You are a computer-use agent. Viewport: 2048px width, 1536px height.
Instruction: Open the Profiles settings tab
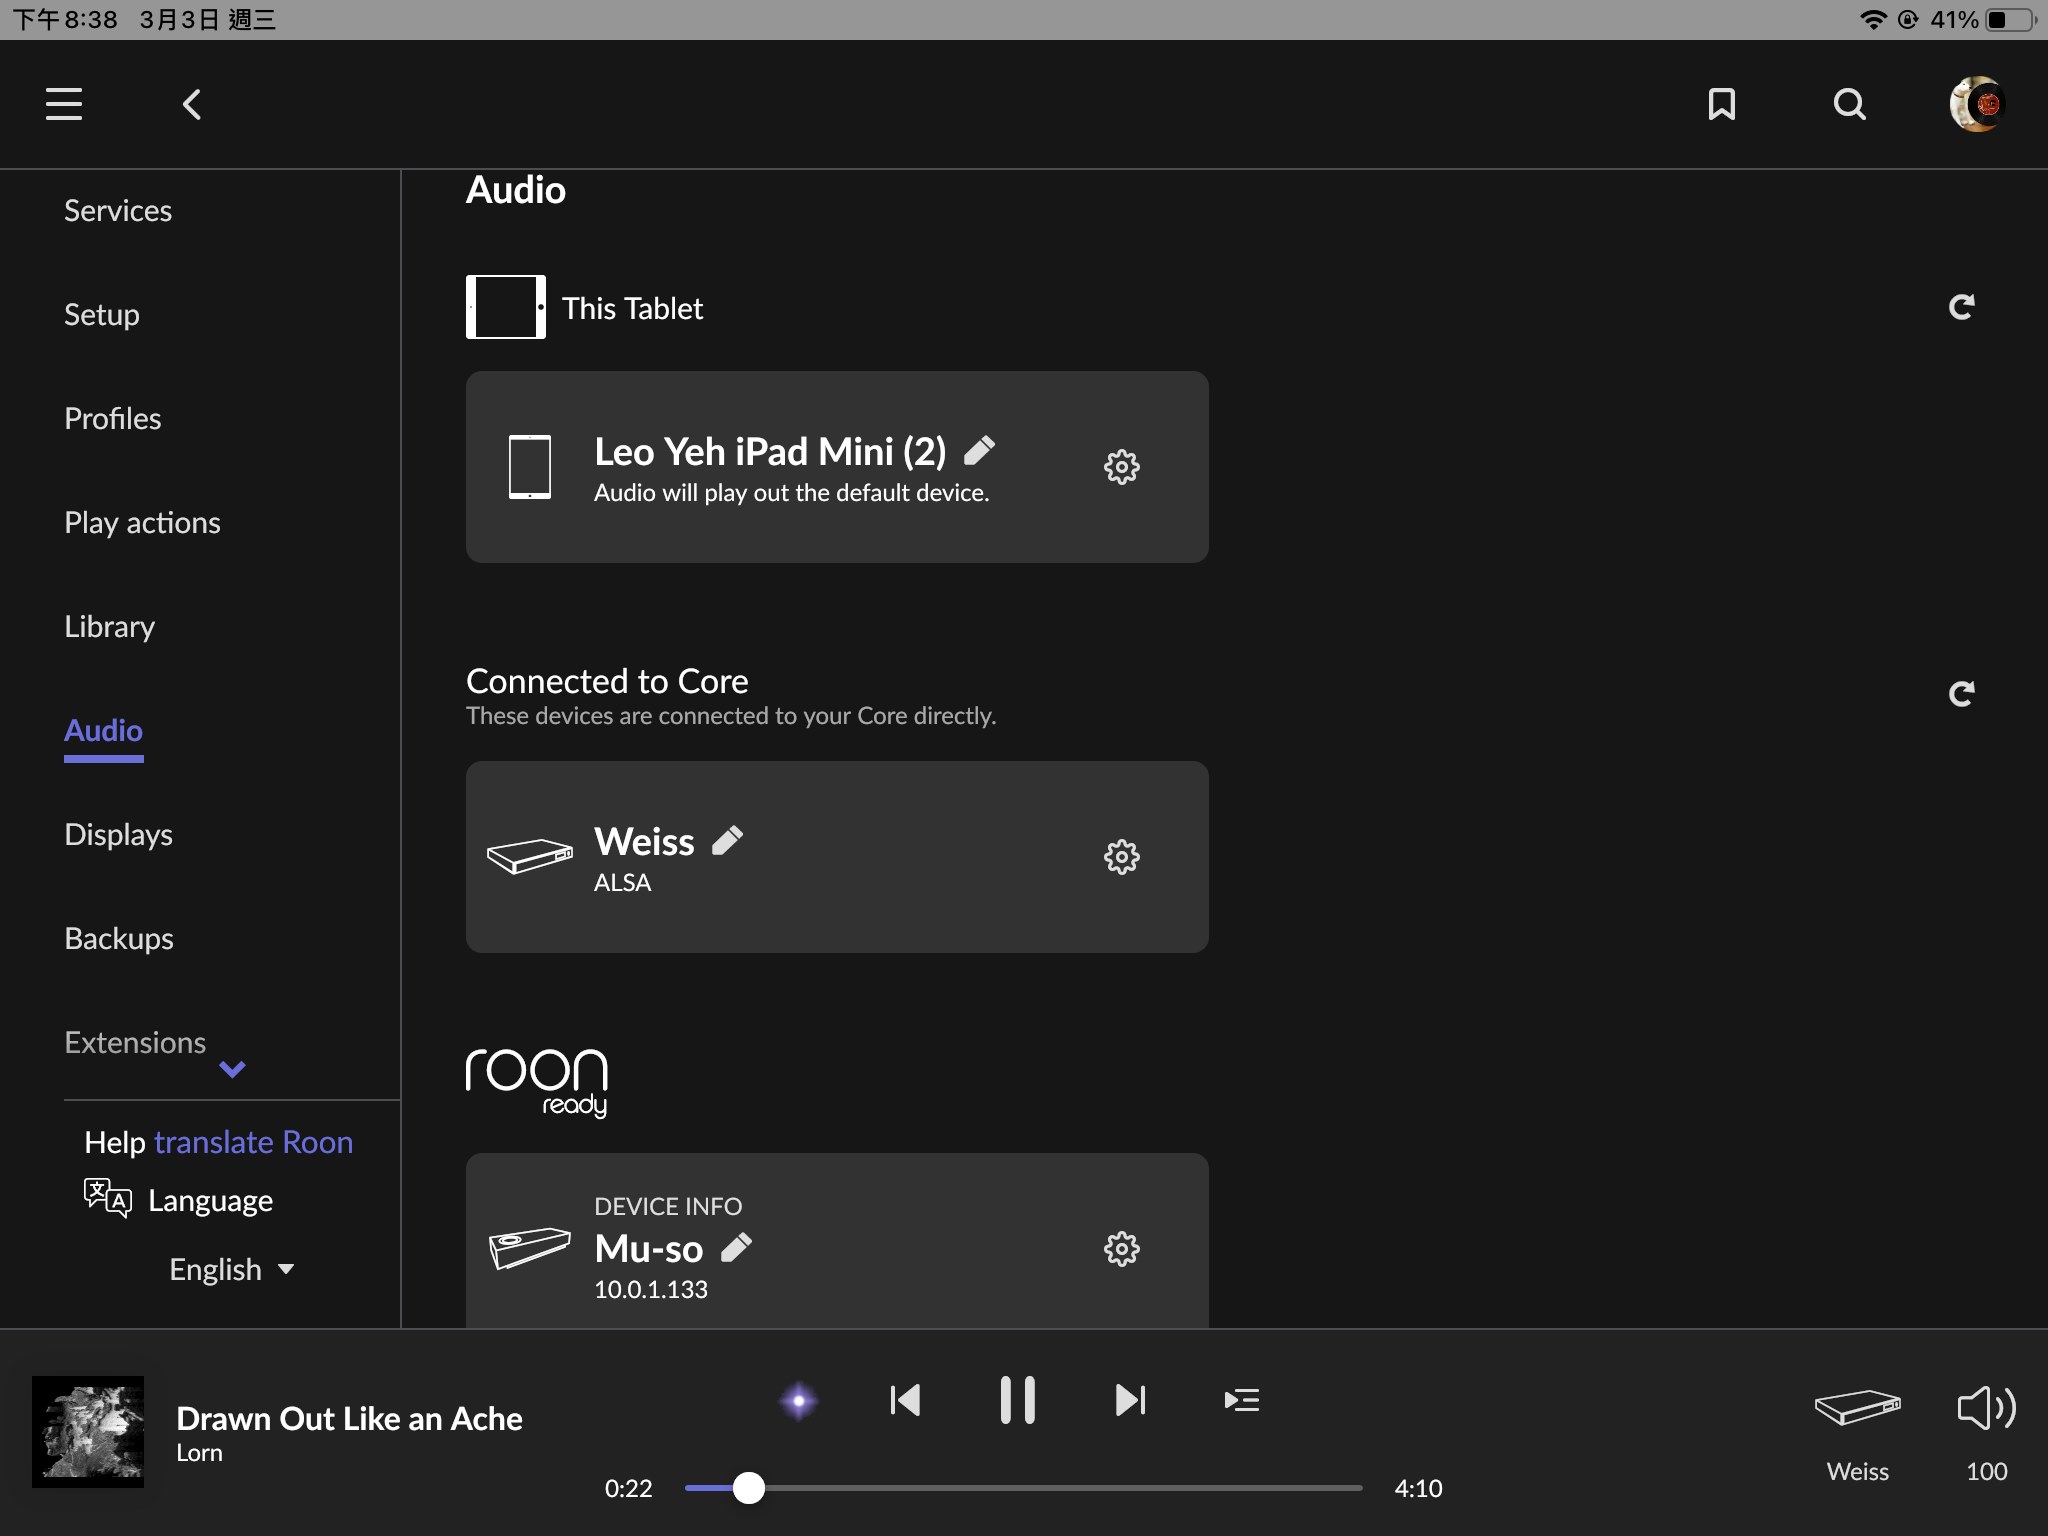point(113,418)
